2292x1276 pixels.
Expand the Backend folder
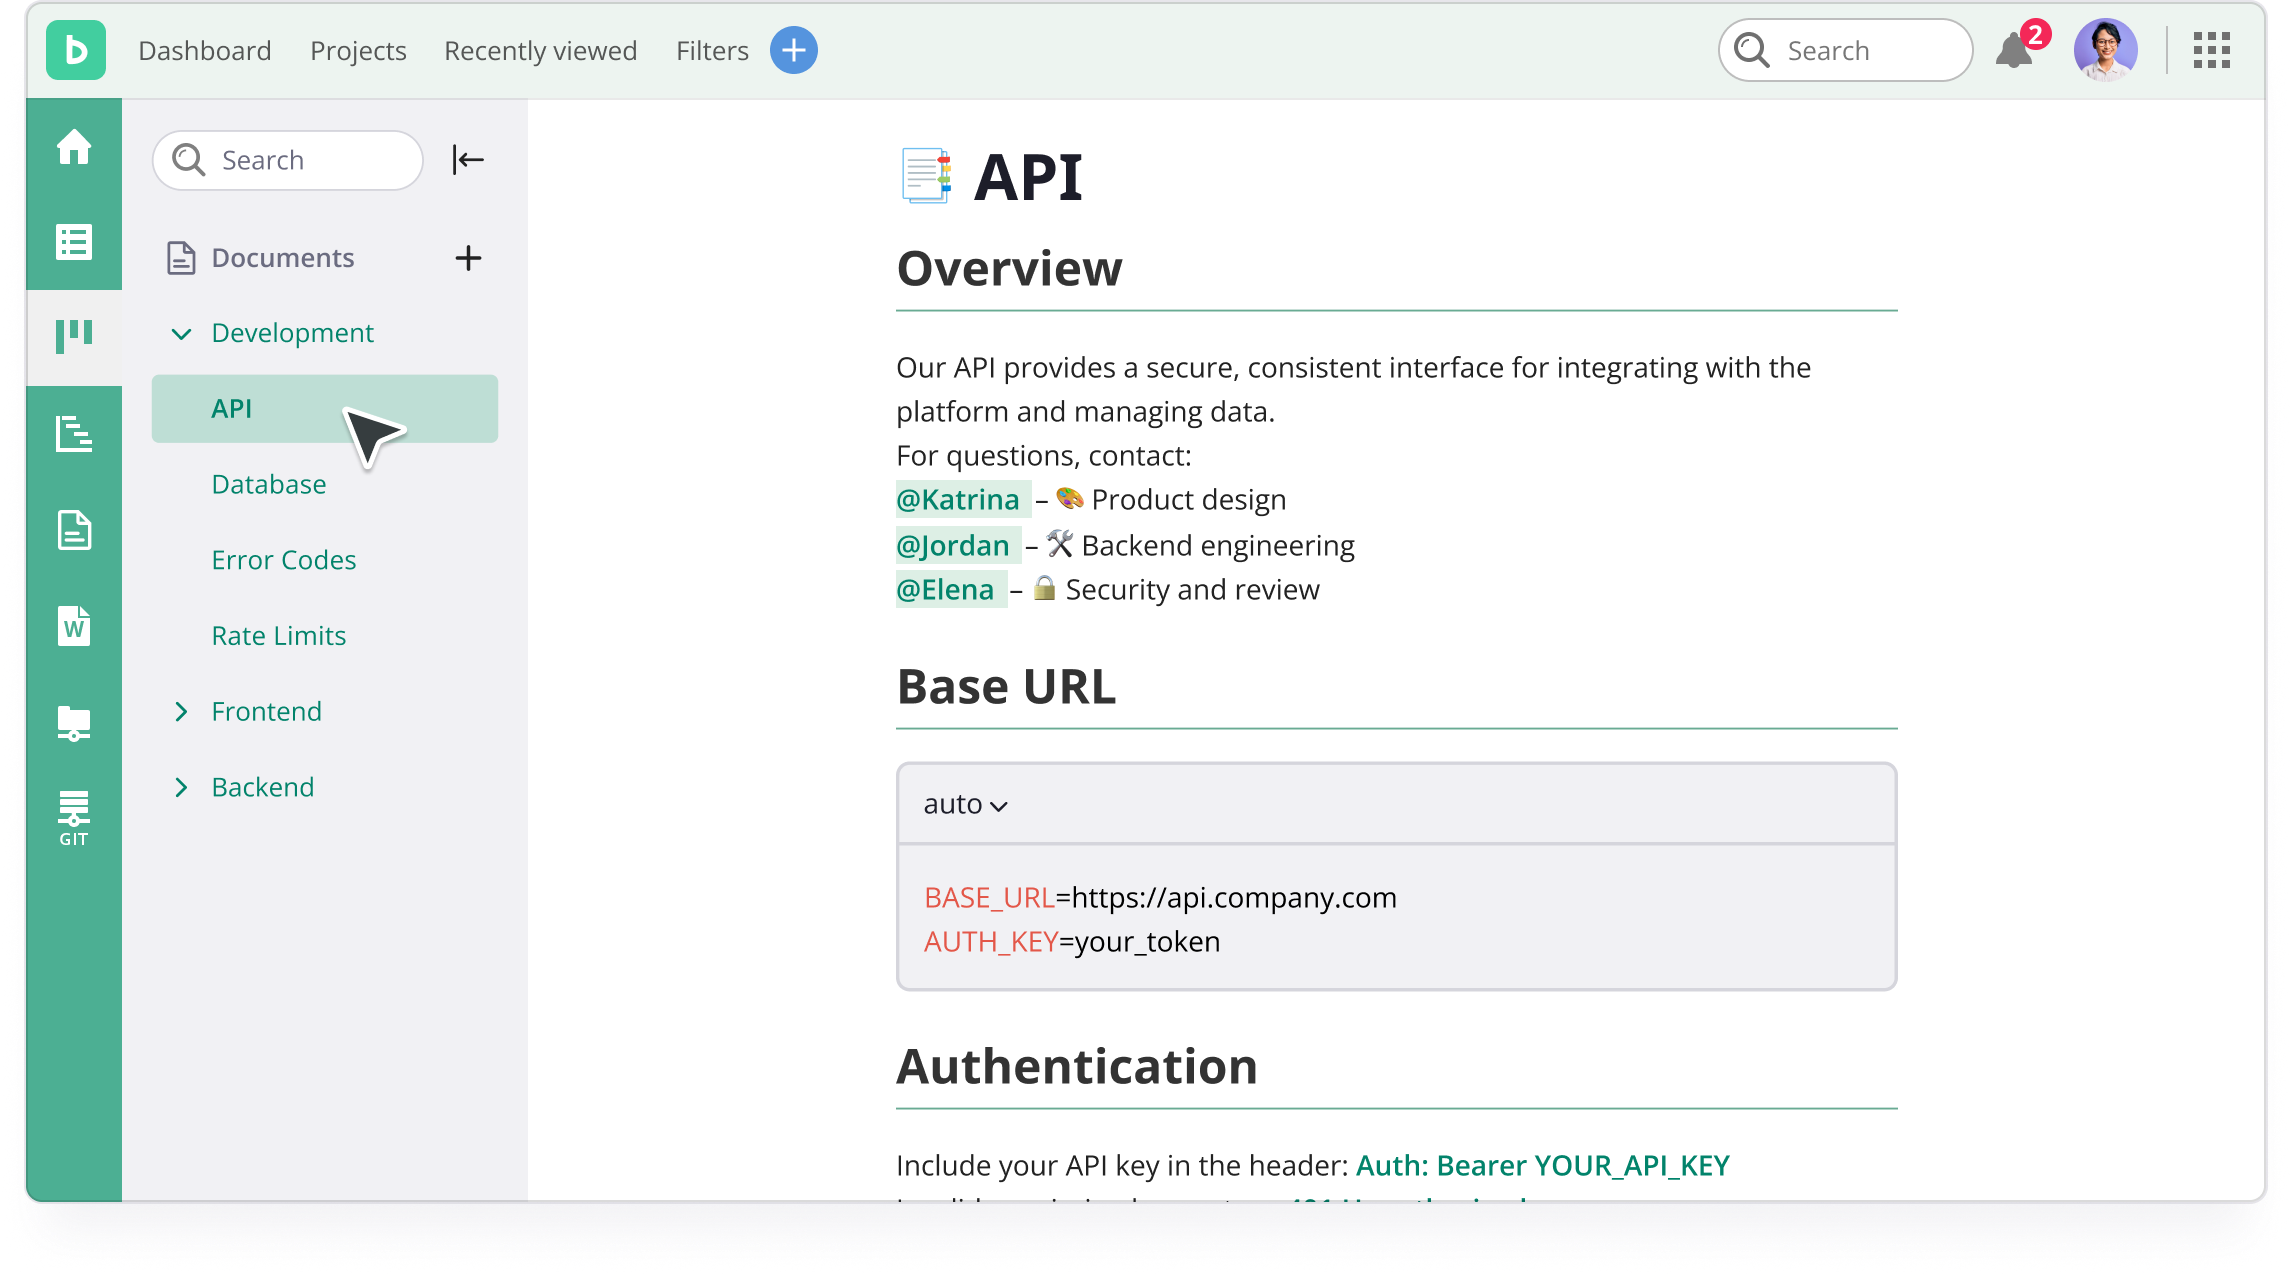point(181,787)
